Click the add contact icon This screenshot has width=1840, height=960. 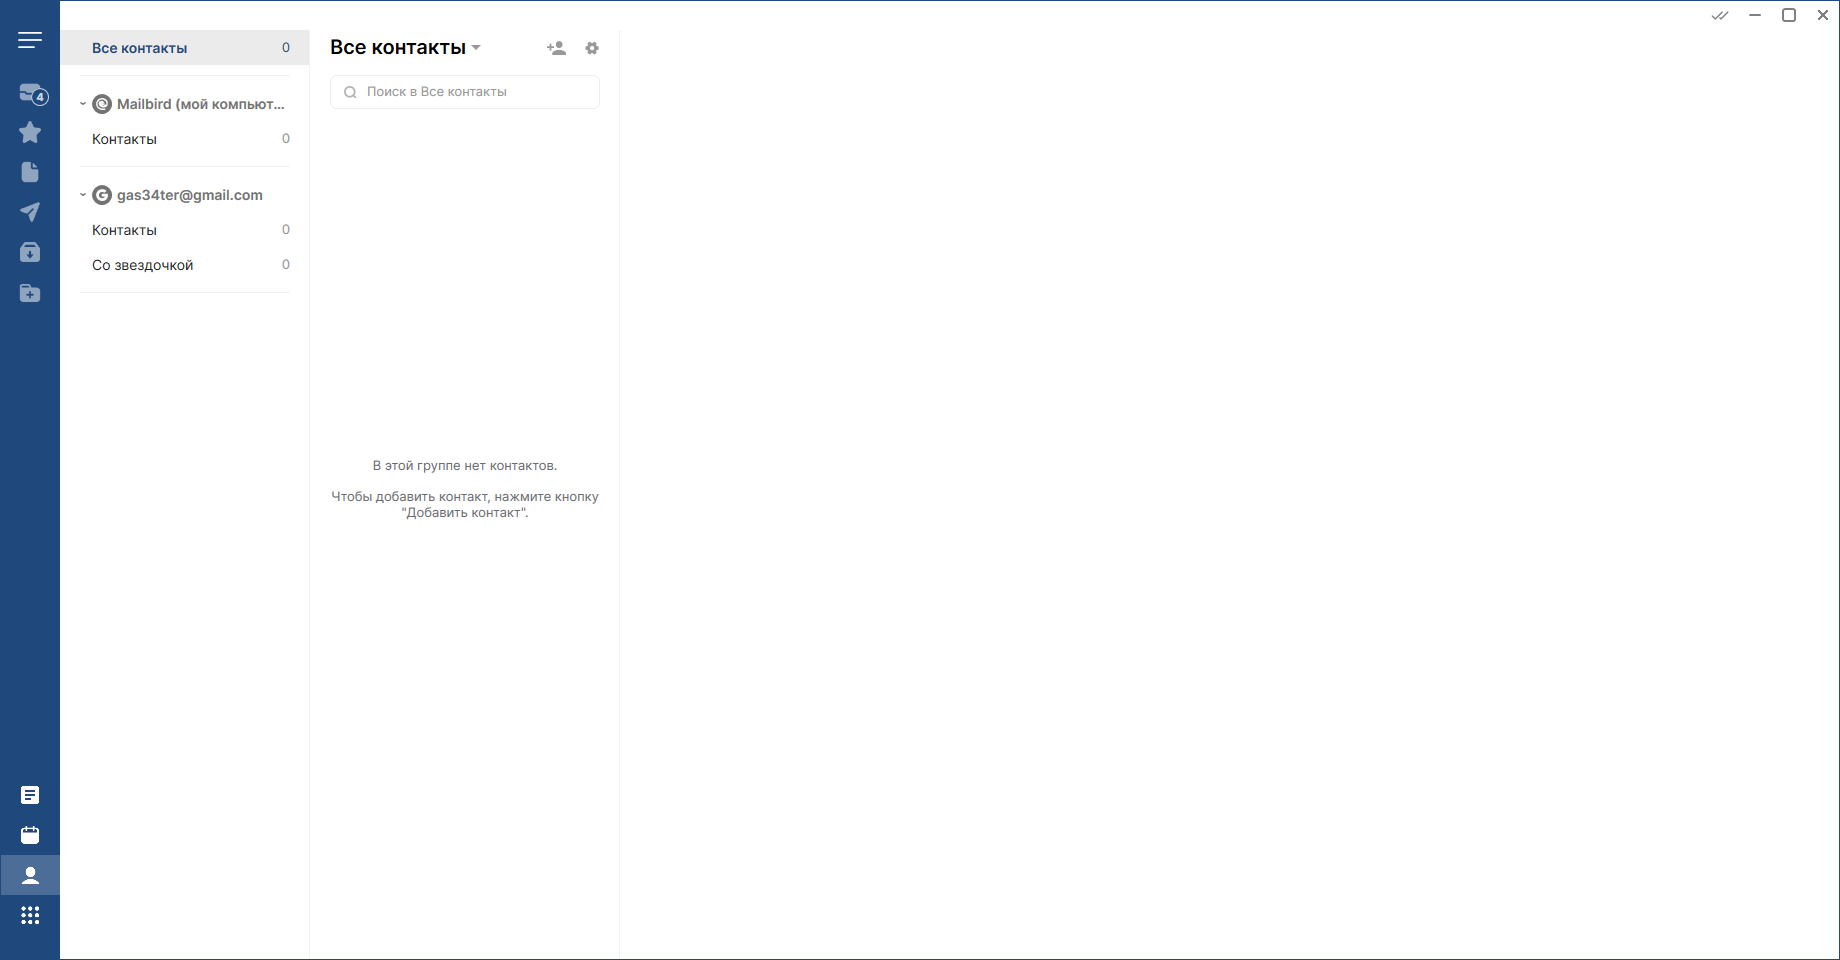(x=556, y=48)
